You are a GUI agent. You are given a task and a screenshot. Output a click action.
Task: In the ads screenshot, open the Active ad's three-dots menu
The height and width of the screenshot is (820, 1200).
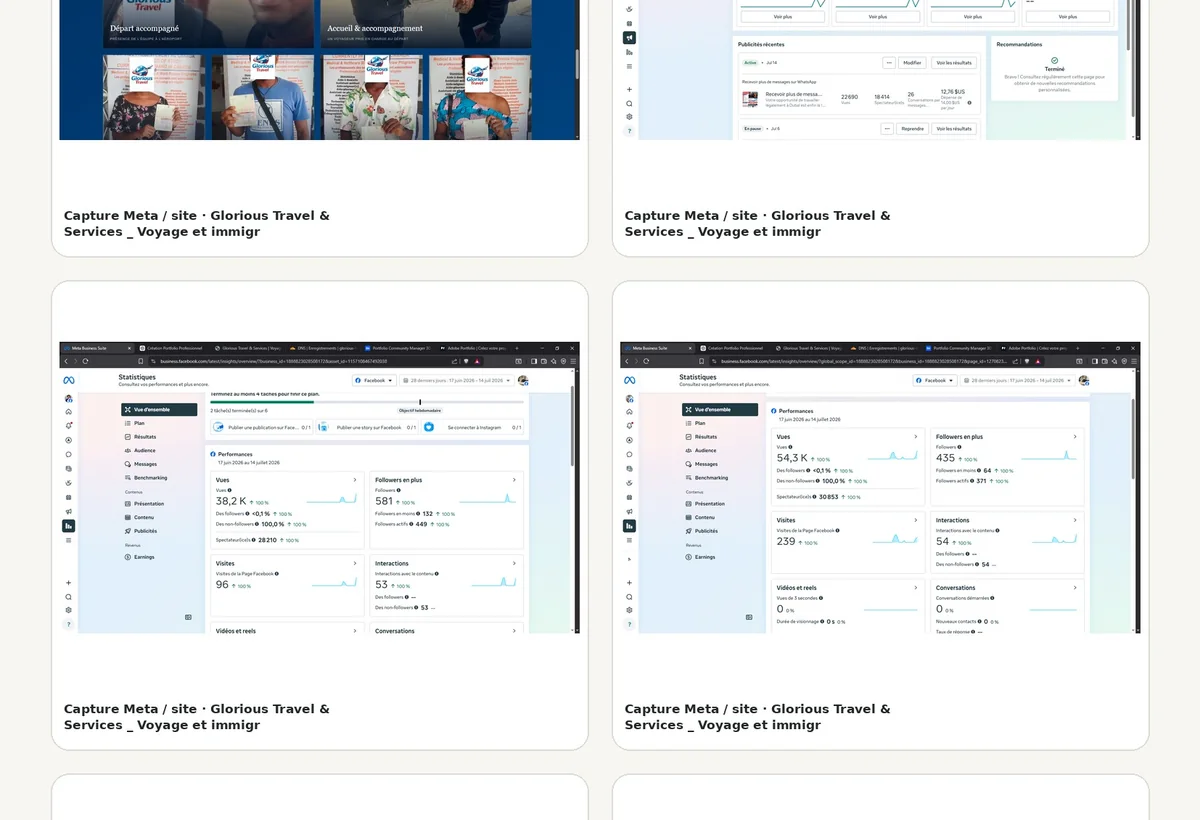click(x=888, y=63)
